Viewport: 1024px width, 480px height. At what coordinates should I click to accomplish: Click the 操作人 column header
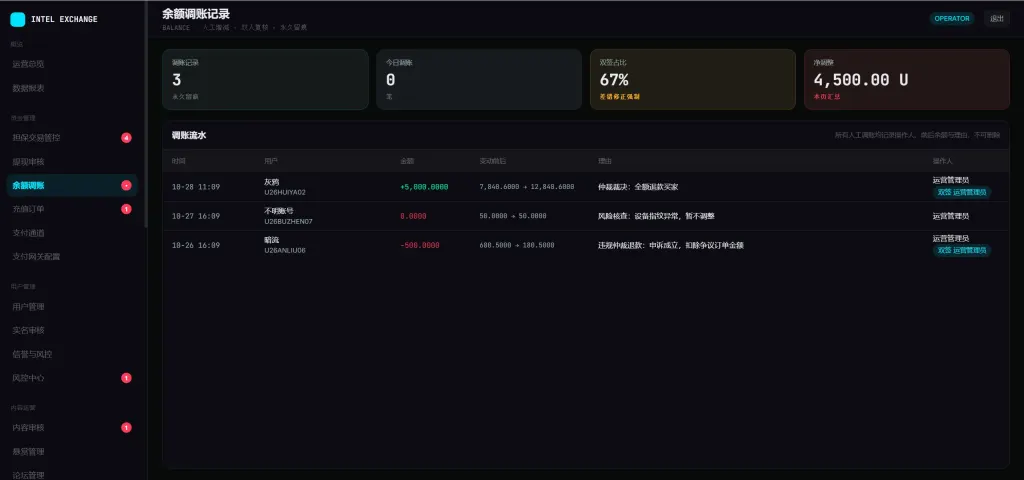coord(943,161)
